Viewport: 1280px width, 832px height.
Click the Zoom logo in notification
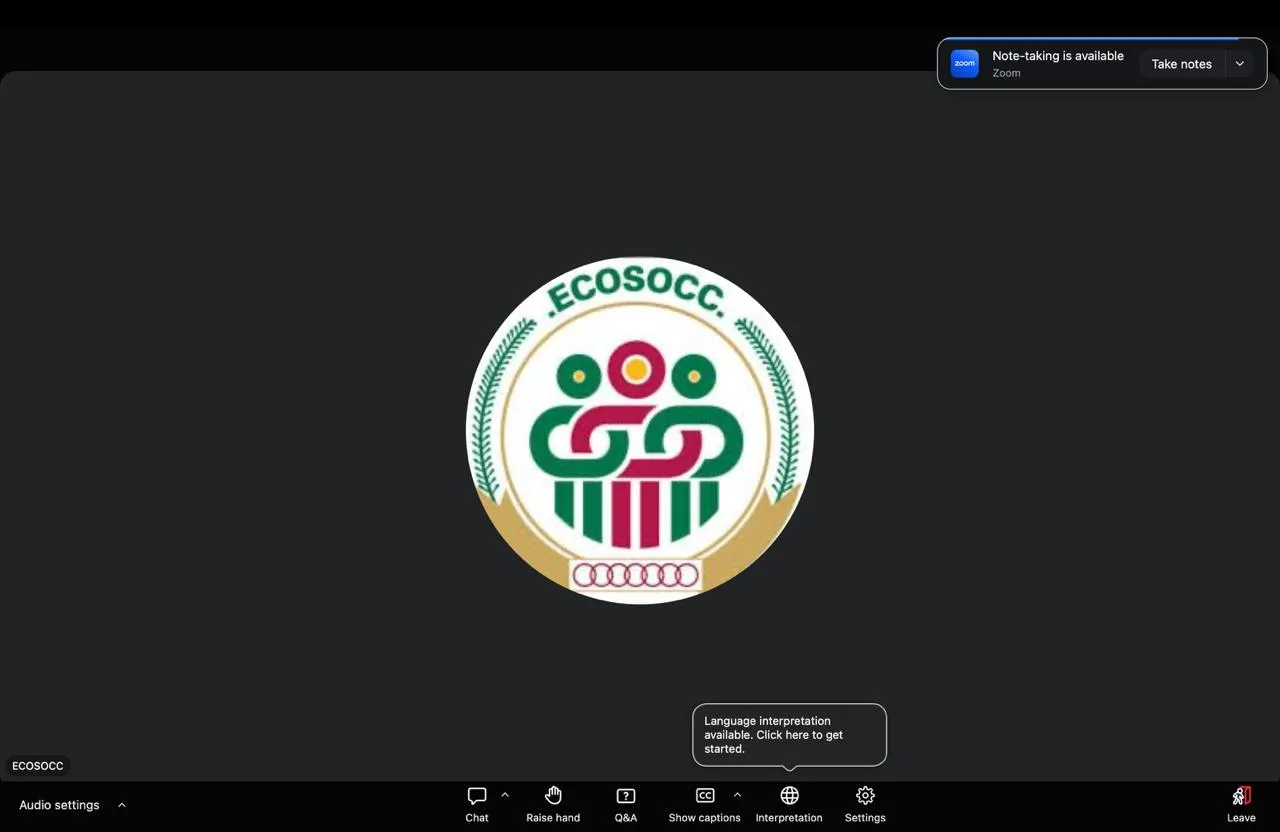pyautogui.click(x=965, y=63)
